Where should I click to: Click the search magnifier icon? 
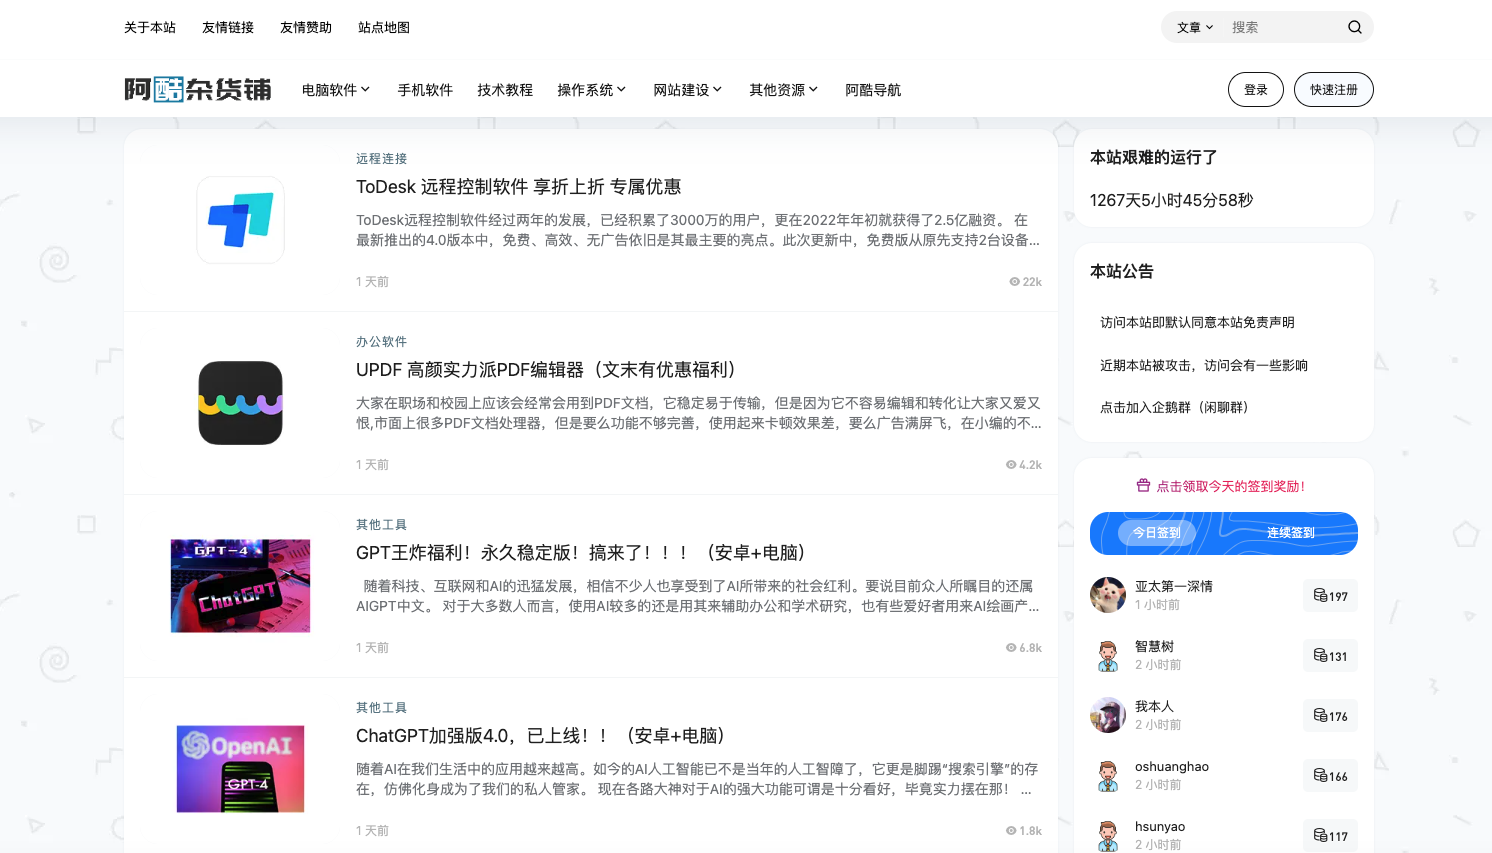click(1354, 27)
